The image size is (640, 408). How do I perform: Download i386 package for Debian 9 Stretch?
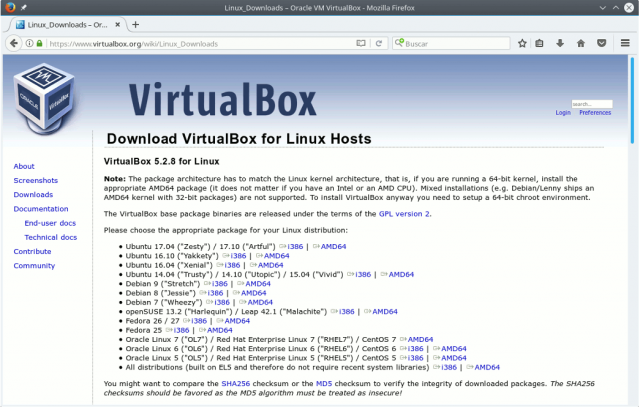[220, 284]
